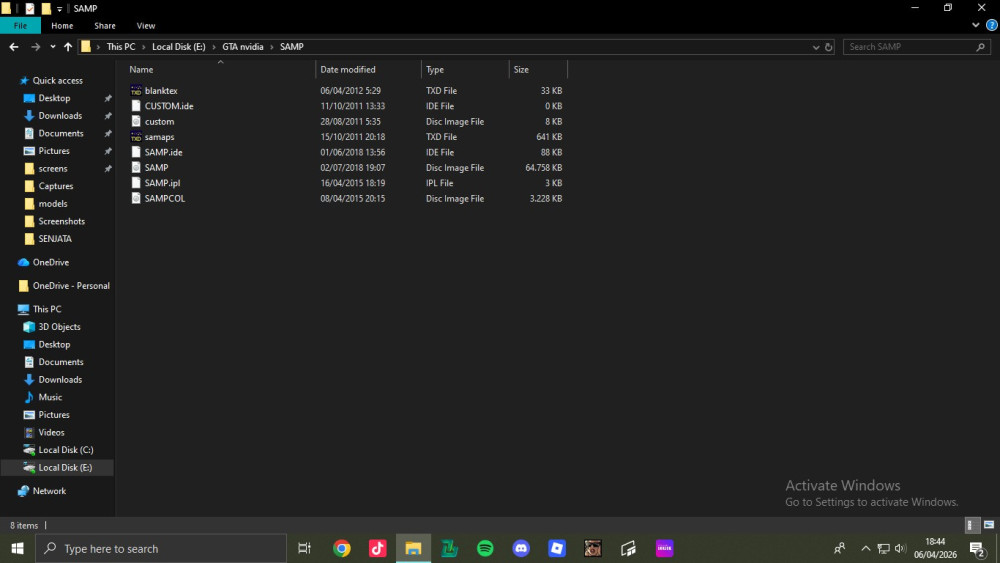Open the recent locations dropdown arrow
The height and width of the screenshot is (563, 1000).
(52, 47)
